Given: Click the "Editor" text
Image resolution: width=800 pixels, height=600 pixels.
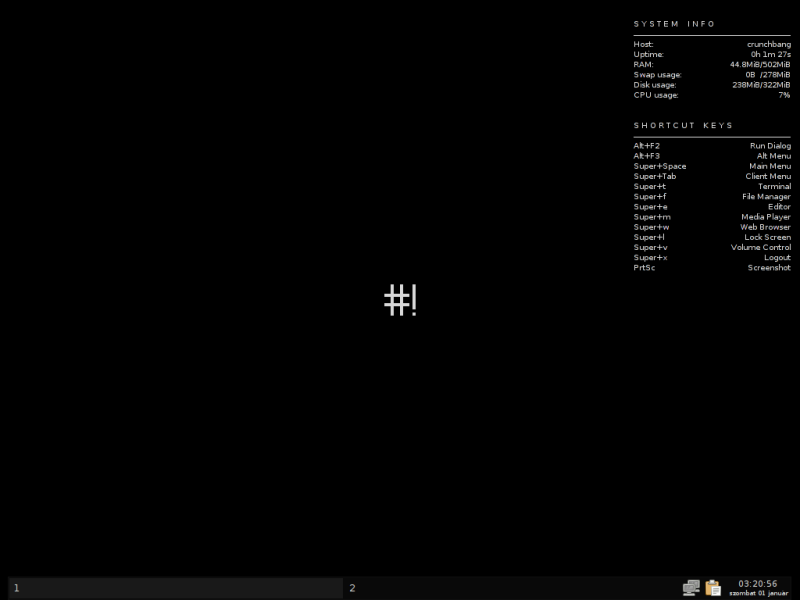Looking at the screenshot, I should click(x=779, y=207).
